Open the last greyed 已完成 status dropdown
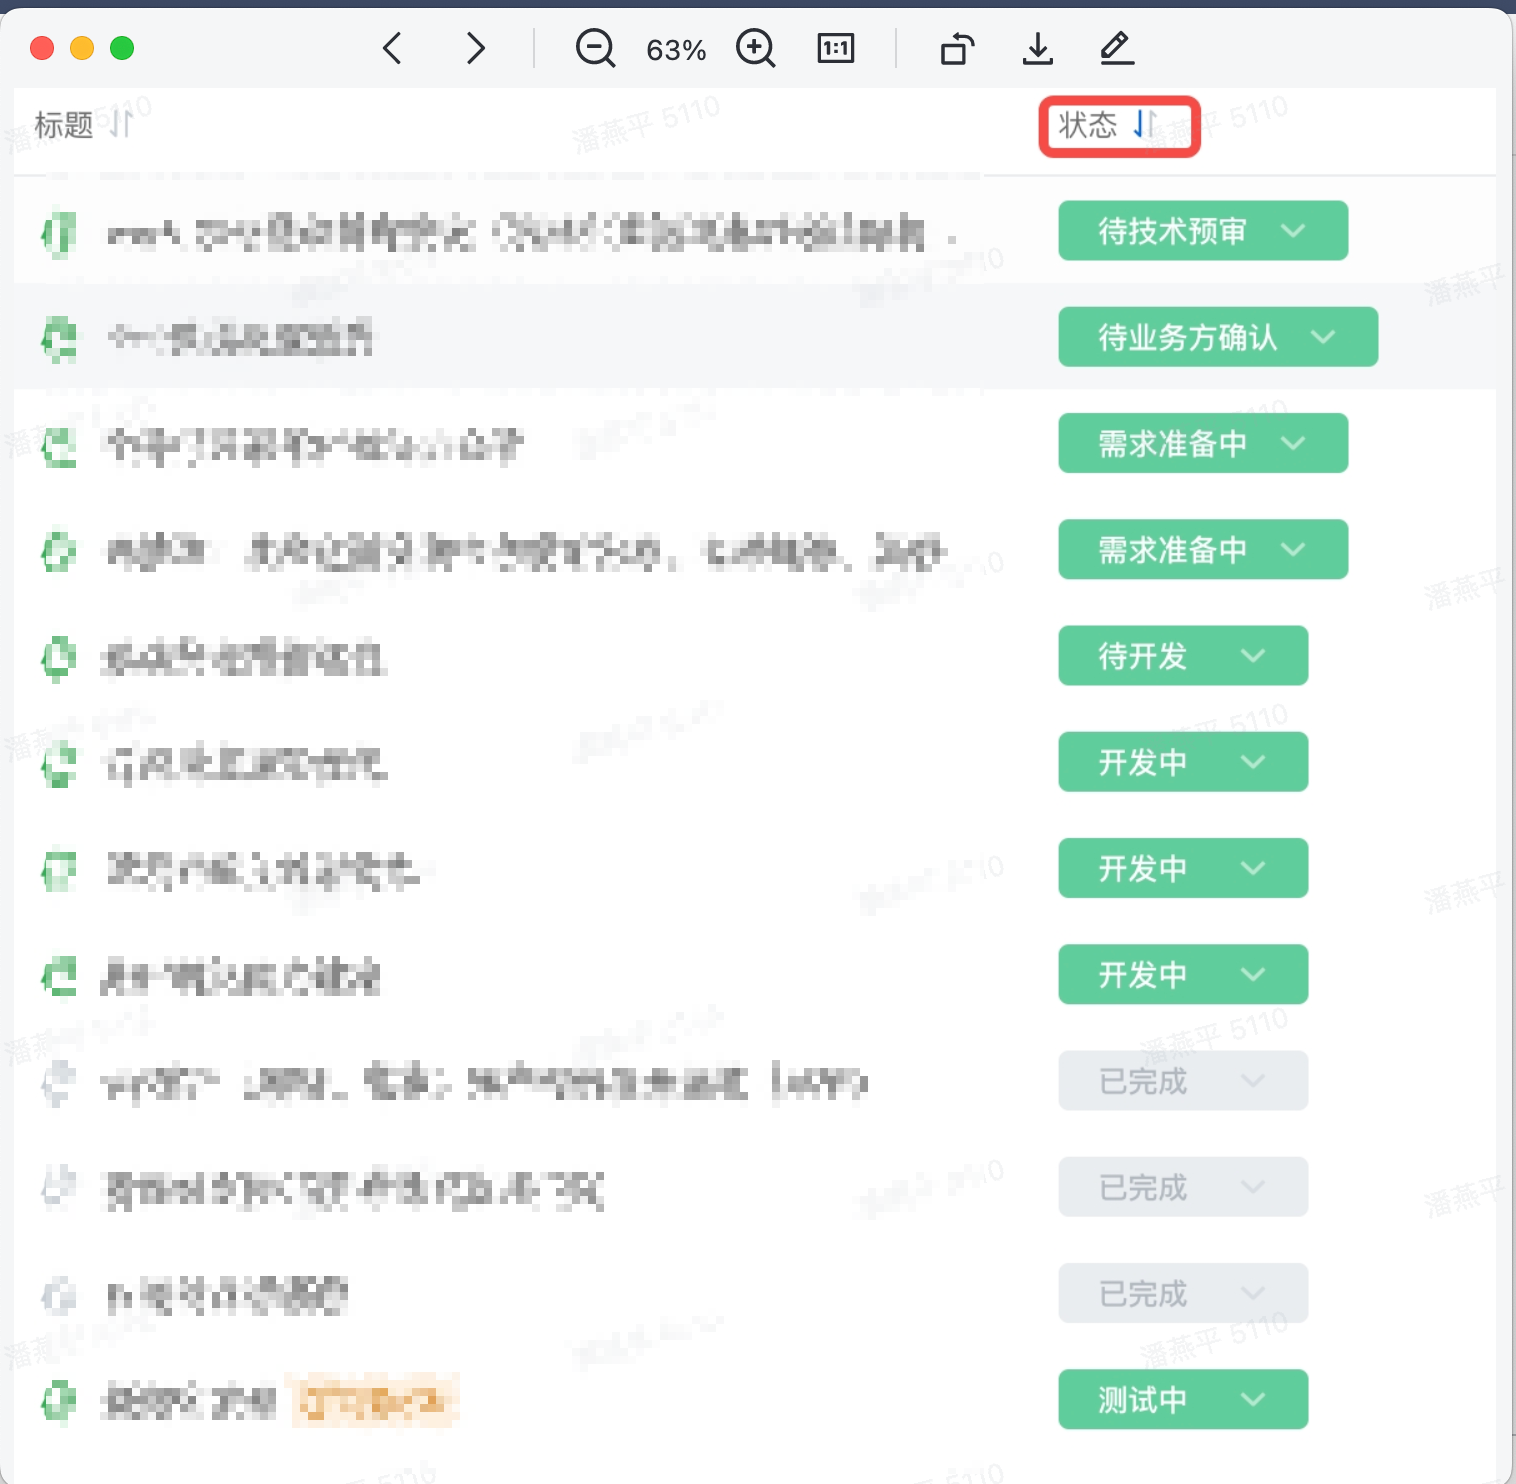The width and height of the screenshot is (1516, 1484). pos(1183,1293)
